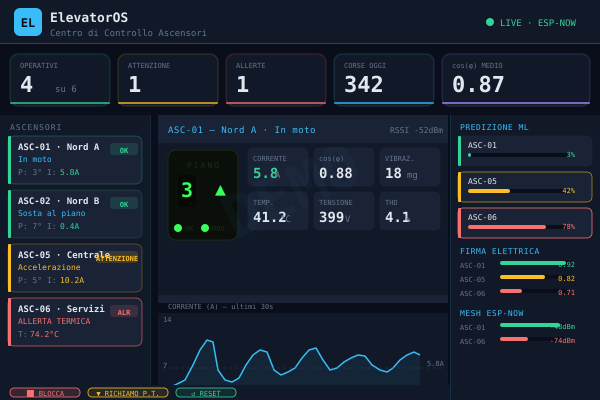Click the RICHIAMO P.T. button
600x400 pixels.
pyautogui.click(x=128, y=393)
